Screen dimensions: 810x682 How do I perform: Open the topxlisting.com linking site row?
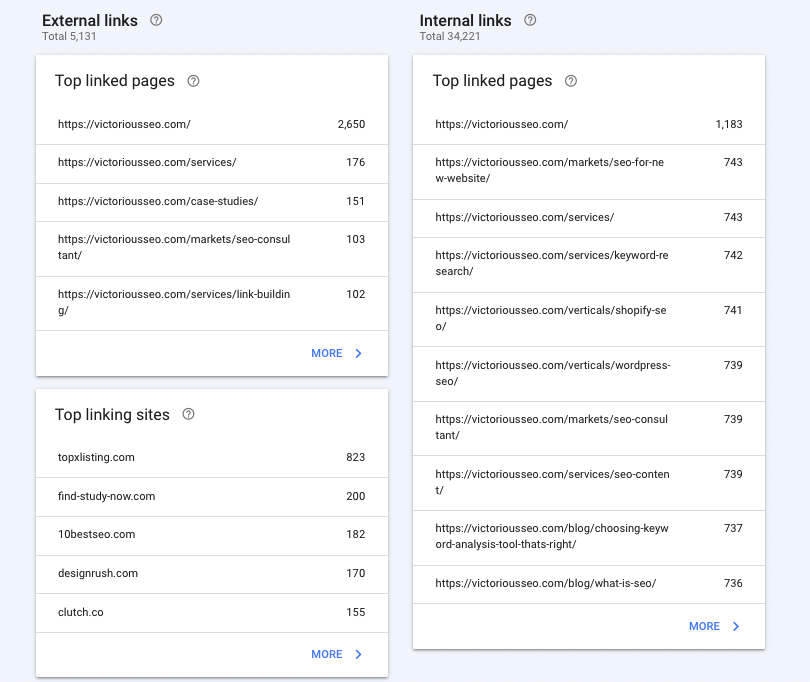coord(212,458)
